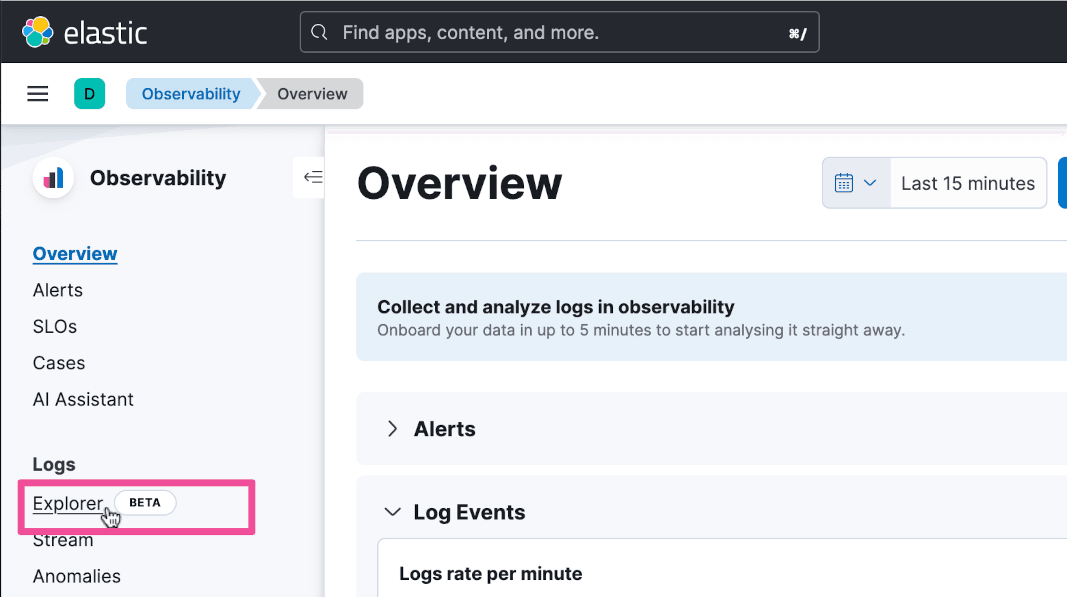Click the Observability breadcrumb
1067x597 pixels.
coord(190,94)
